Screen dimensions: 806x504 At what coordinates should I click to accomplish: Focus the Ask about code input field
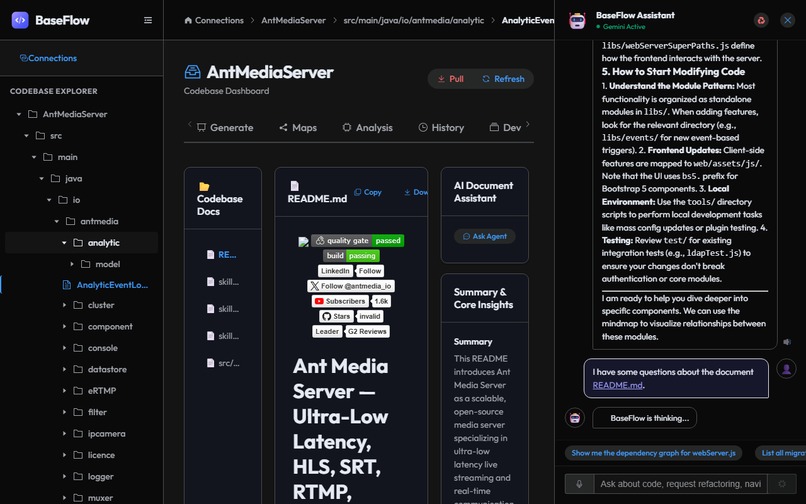pyautogui.click(x=681, y=484)
